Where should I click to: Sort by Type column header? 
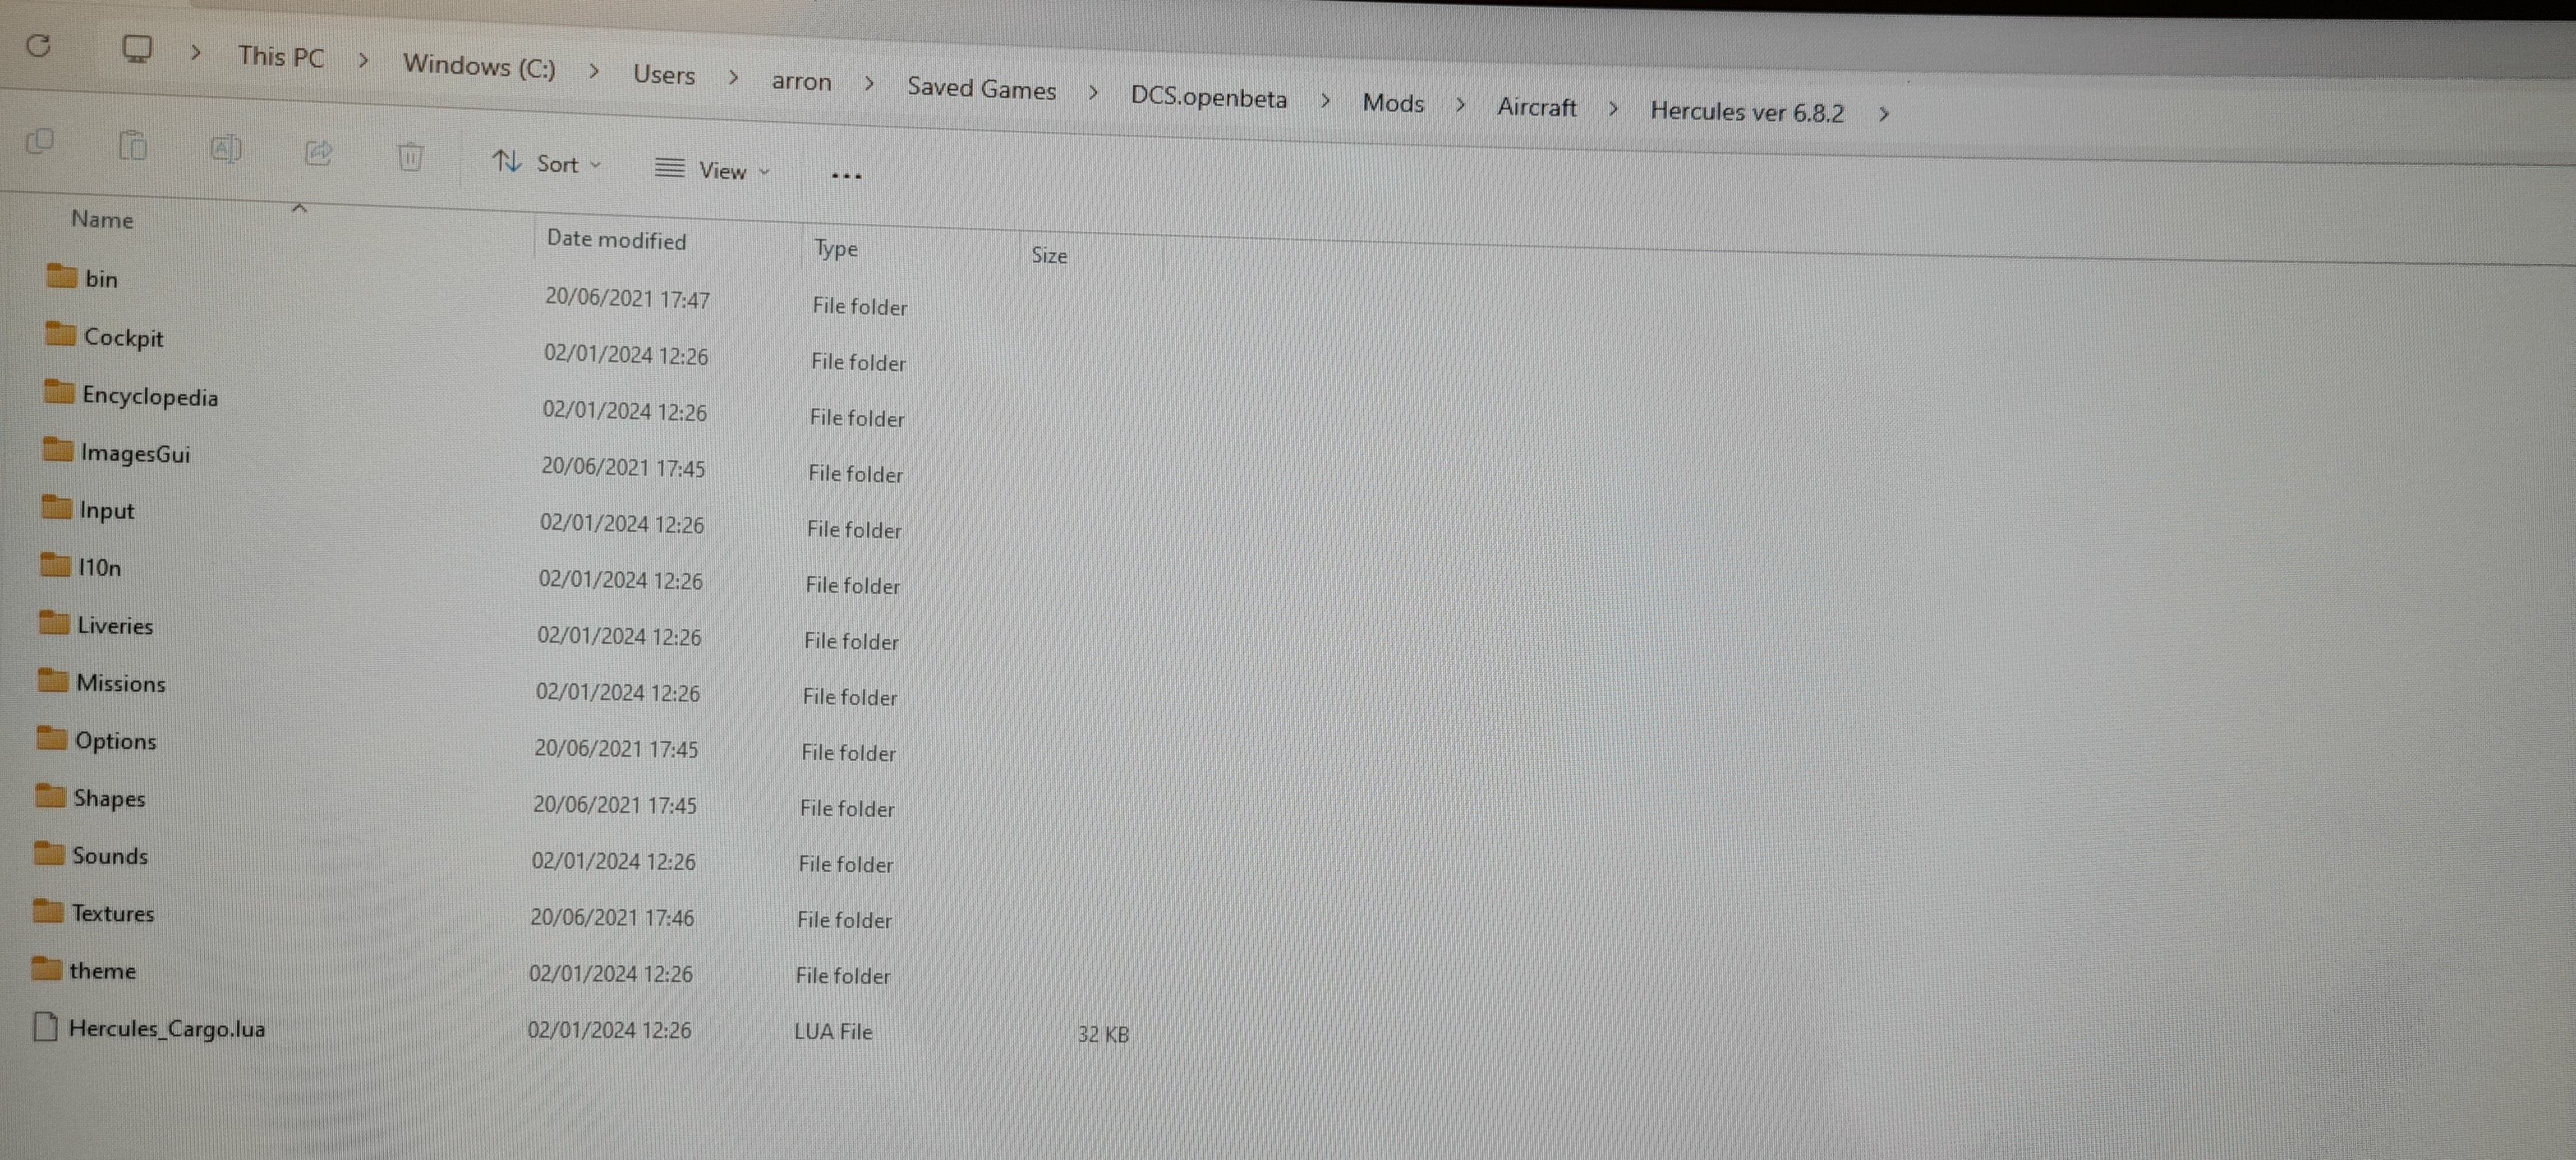pos(836,248)
